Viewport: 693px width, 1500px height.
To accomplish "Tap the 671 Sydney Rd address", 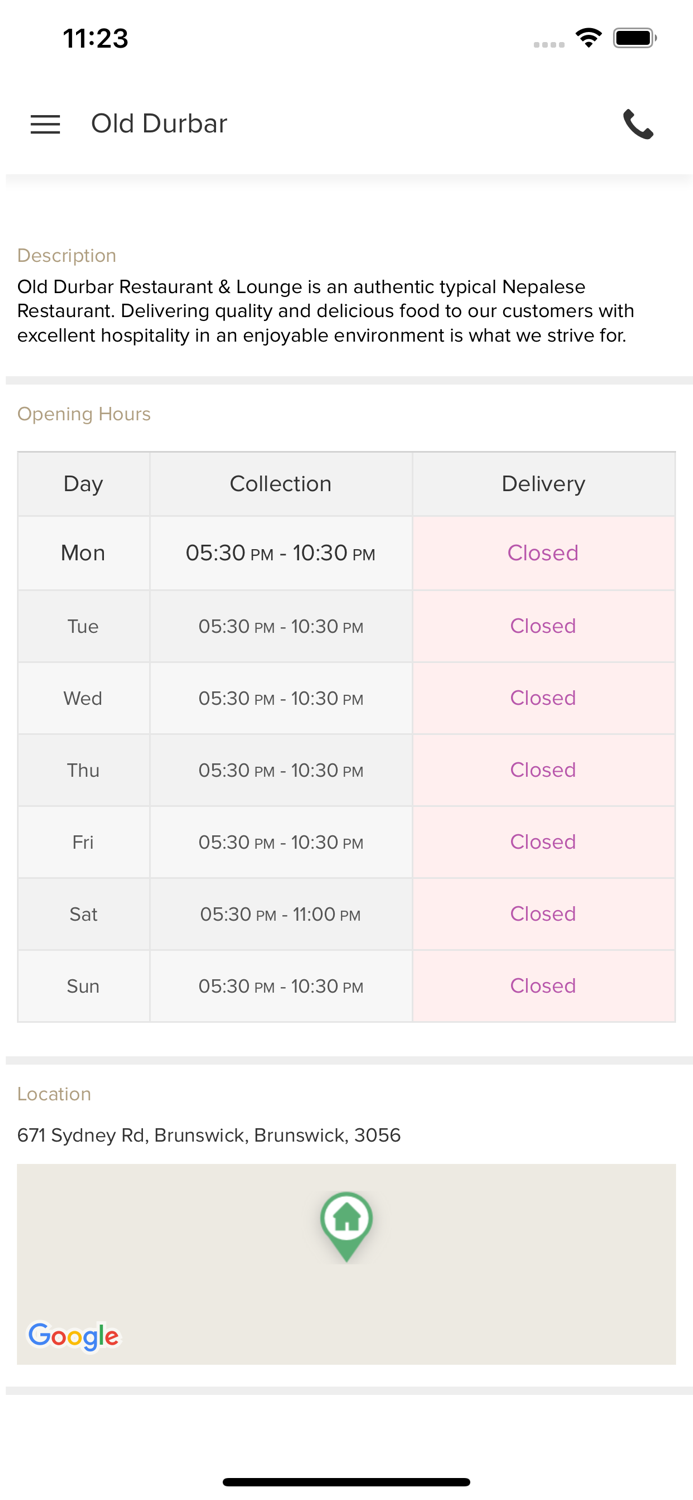I will pyautogui.click(x=209, y=1135).
